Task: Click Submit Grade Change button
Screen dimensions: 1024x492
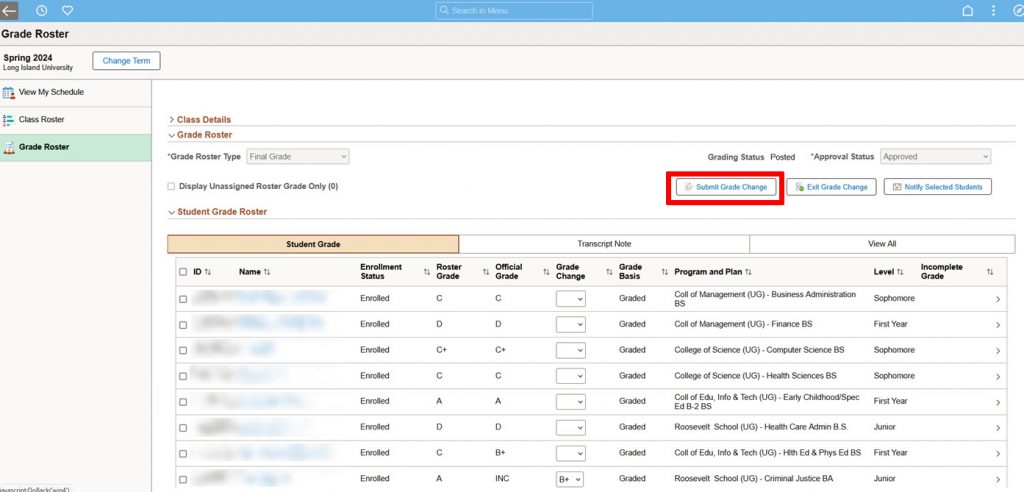Action: pyautogui.click(x=726, y=187)
